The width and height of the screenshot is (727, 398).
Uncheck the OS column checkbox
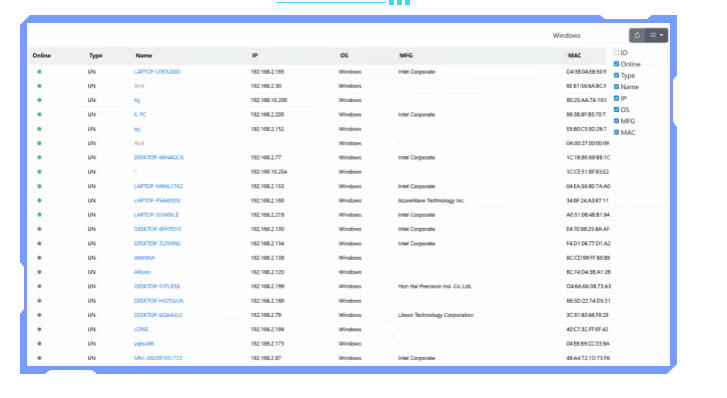(616, 109)
